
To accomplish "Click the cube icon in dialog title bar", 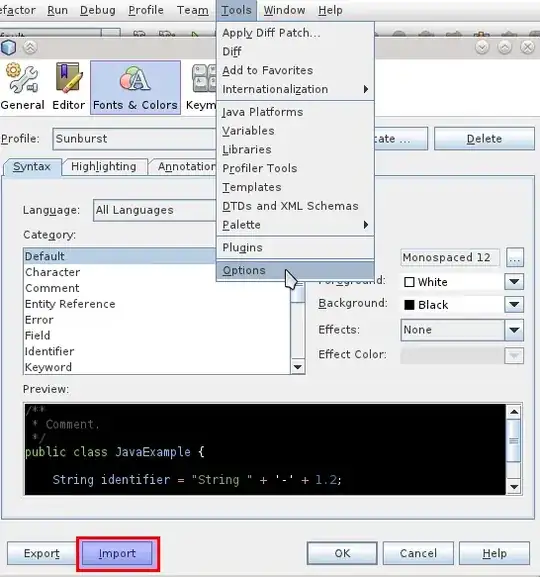I will (8, 47).
